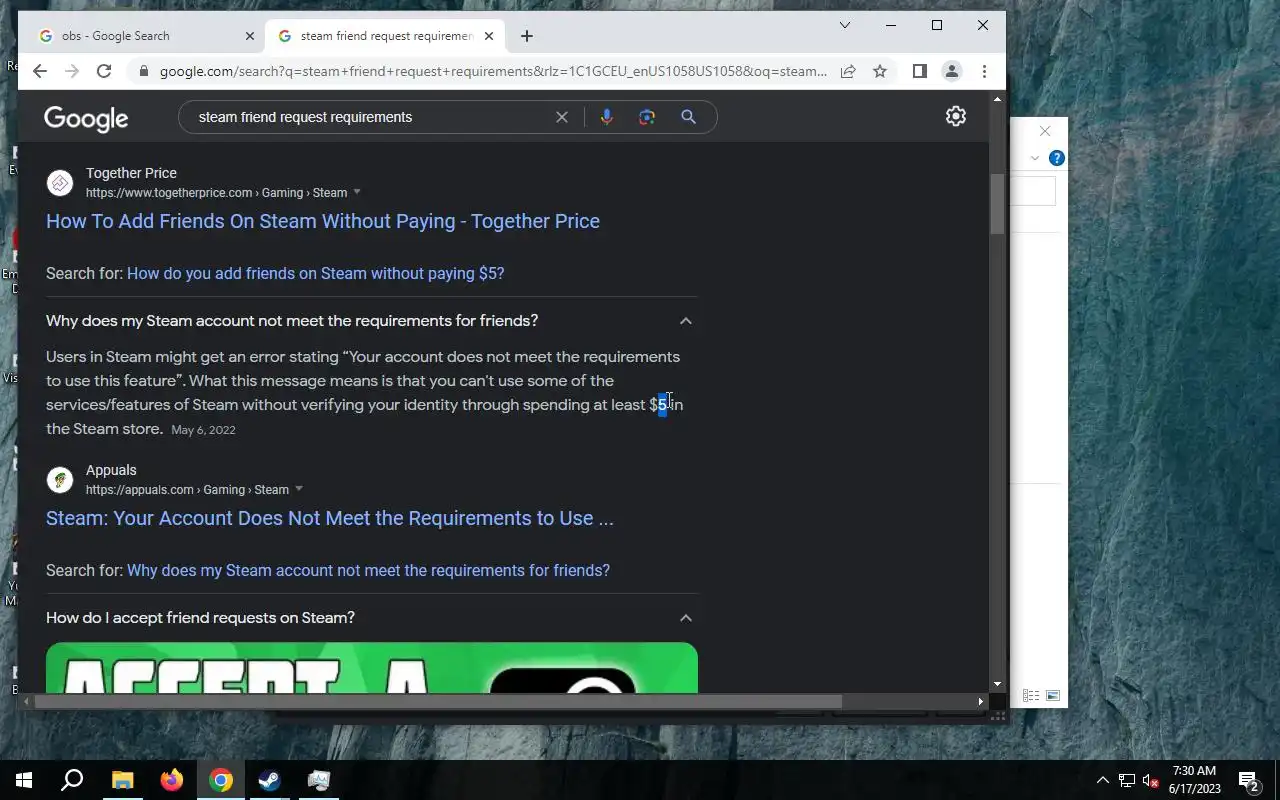This screenshot has width=1280, height=800.
Task: Launch Firefox from the taskbar
Action: pos(172,780)
